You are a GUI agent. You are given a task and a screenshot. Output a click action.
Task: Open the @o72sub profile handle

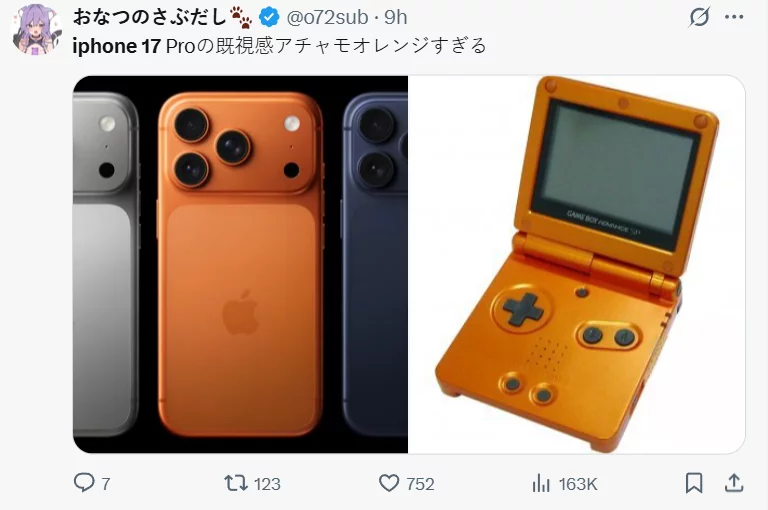point(327,17)
